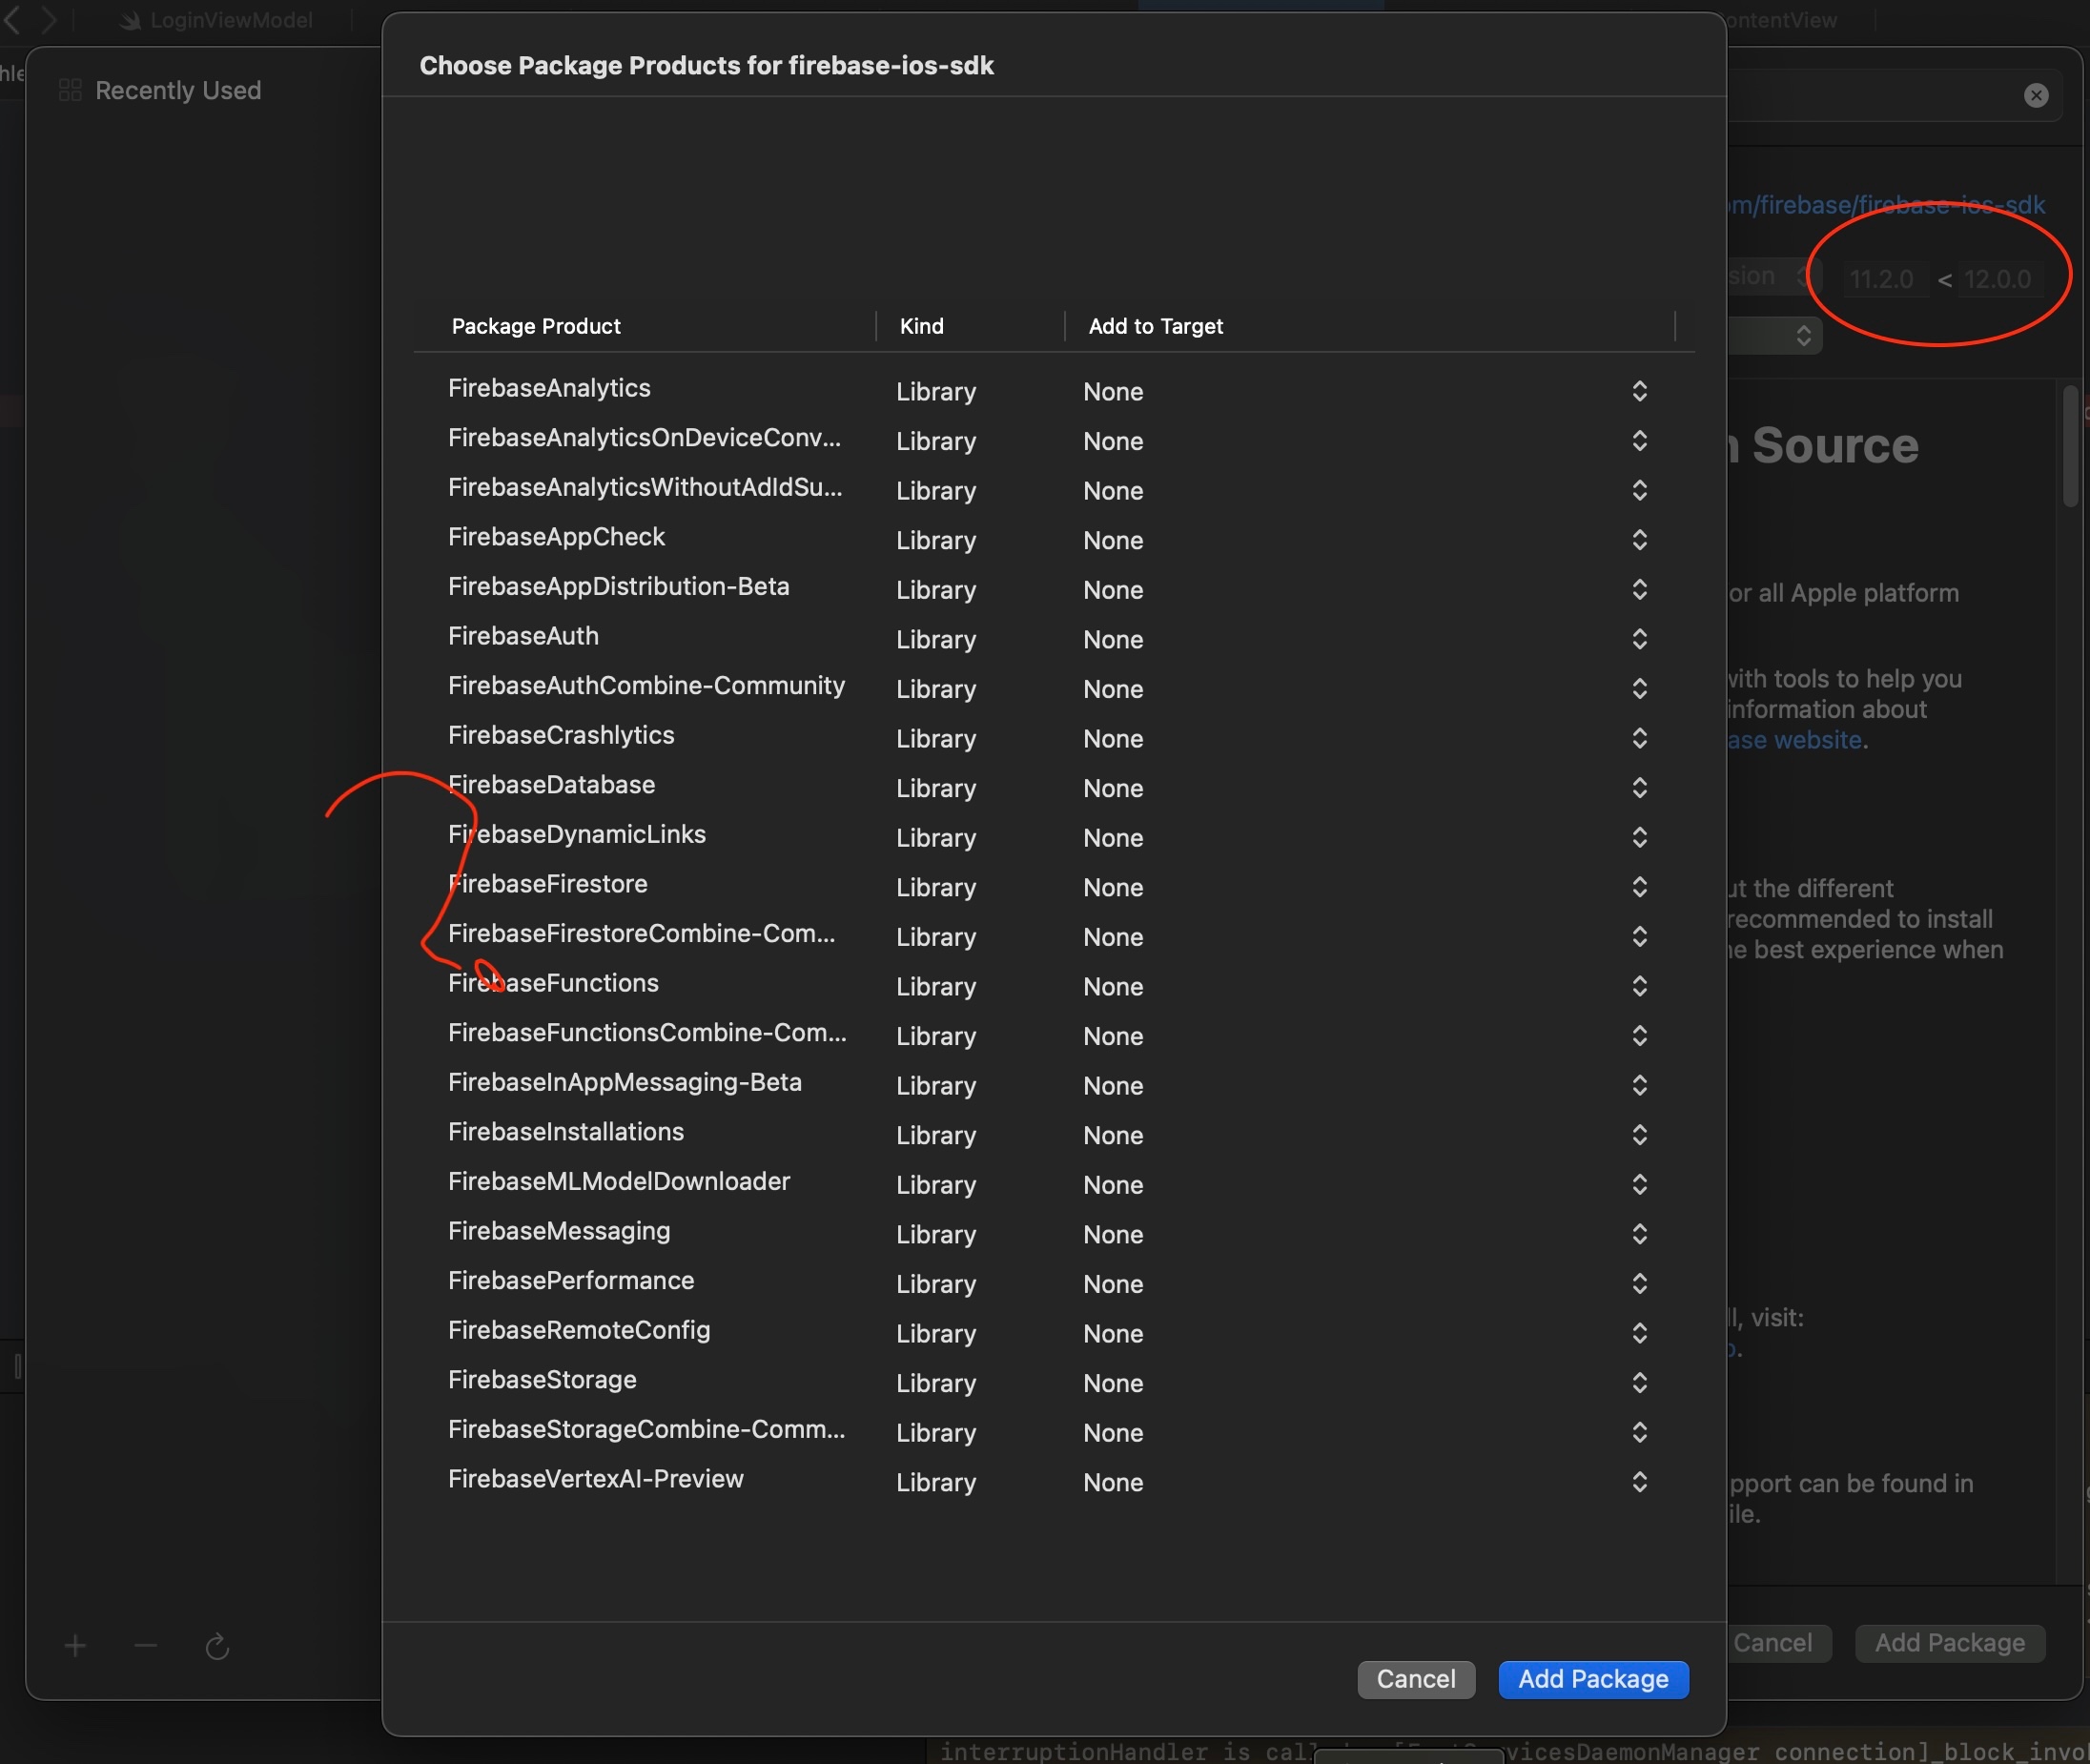Click the refresh icon in package sidebar

tap(217, 1645)
